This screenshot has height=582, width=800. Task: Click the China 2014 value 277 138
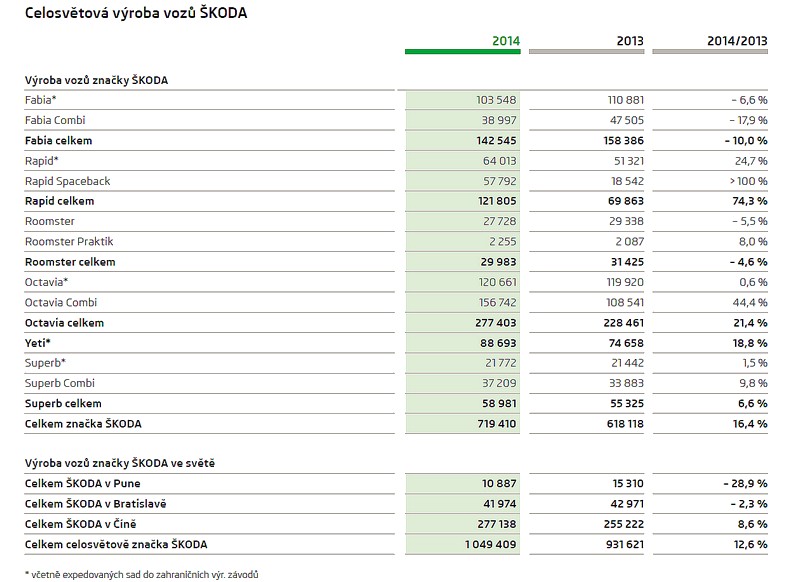tap(496, 524)
